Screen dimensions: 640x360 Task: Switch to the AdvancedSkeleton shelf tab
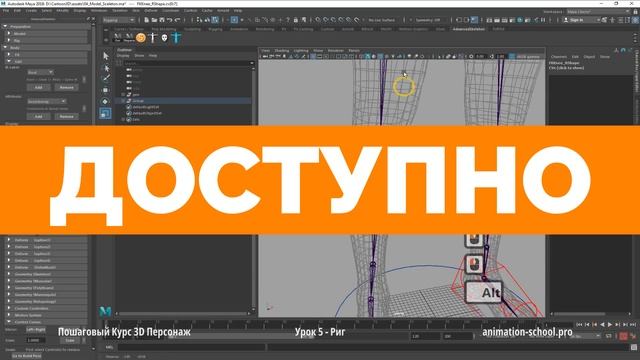(x=469, y=29)
